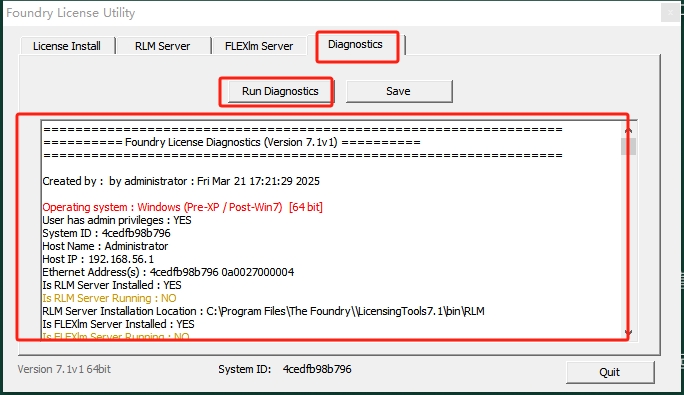Click the 'User has admin privileges : YES' line

117,220
